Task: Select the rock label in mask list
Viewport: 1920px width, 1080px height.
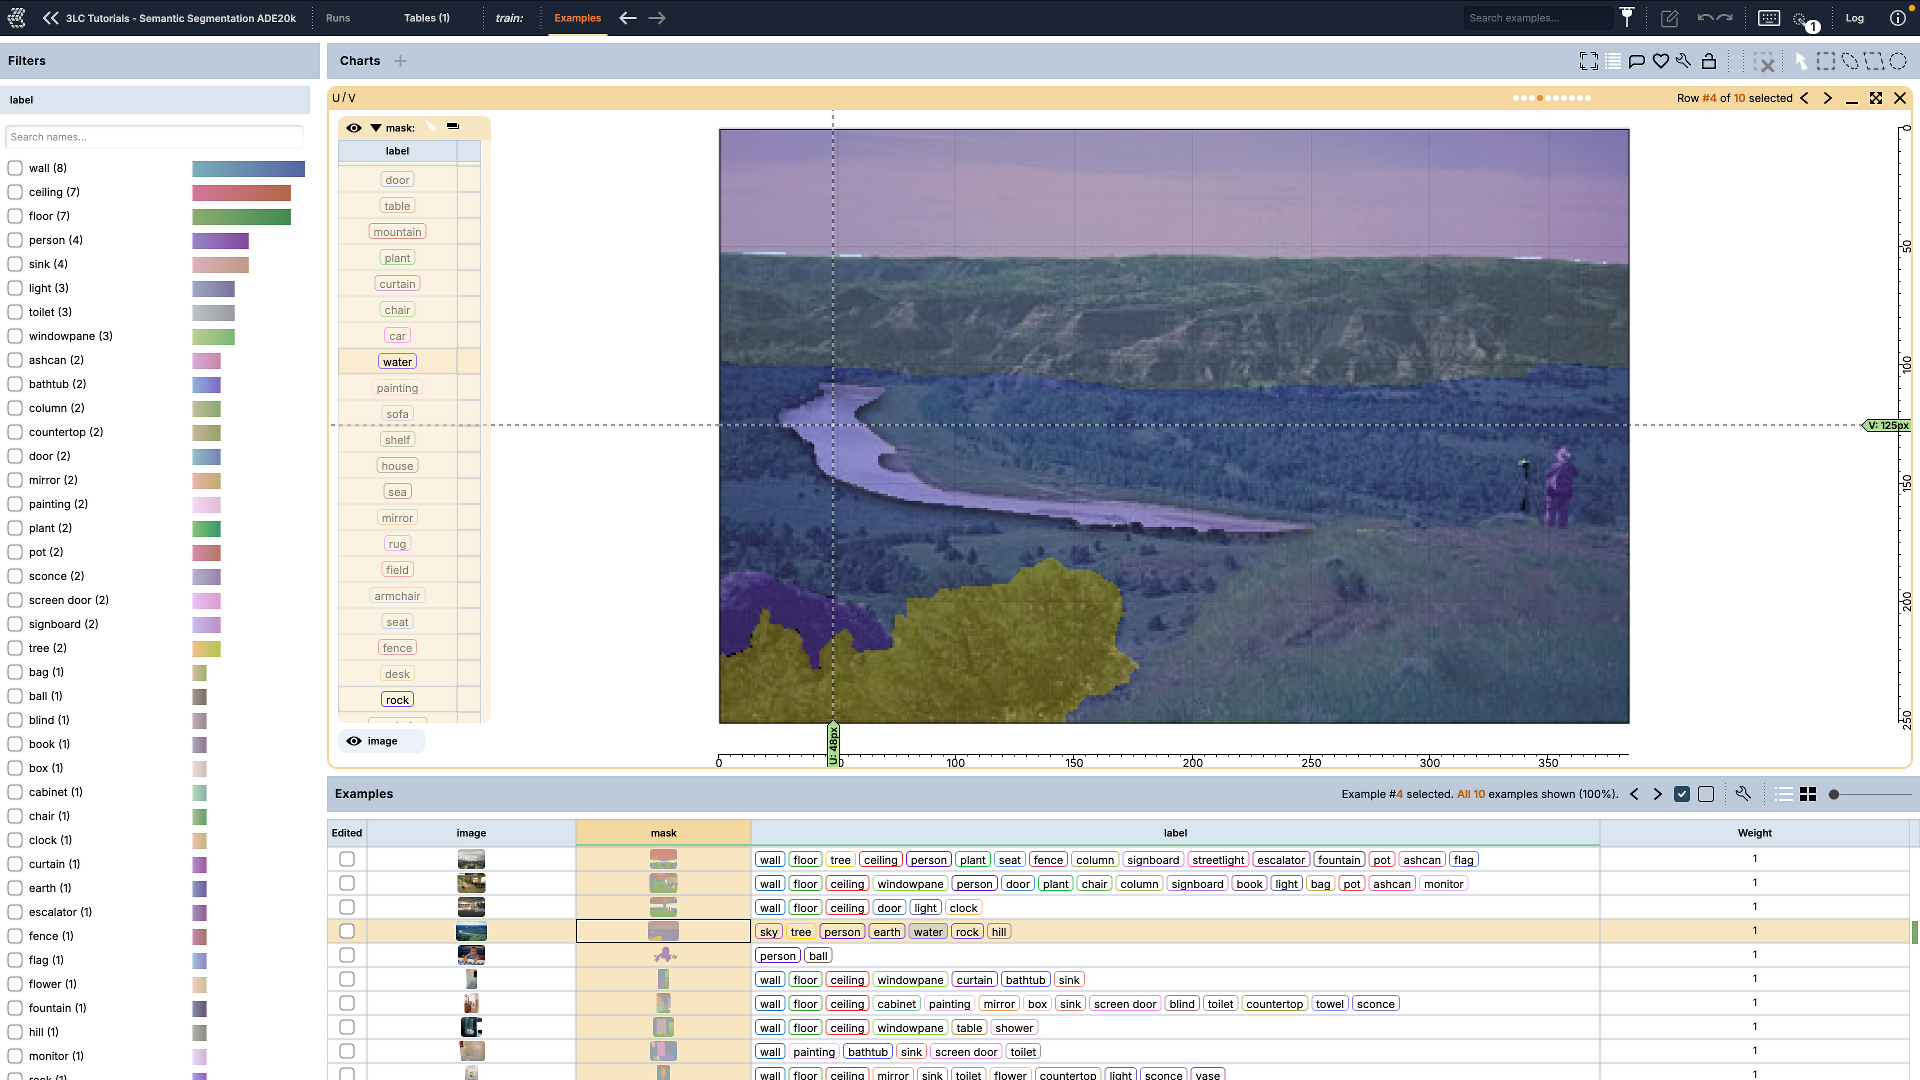Action: pyautogui.click(x=397, y=700)
